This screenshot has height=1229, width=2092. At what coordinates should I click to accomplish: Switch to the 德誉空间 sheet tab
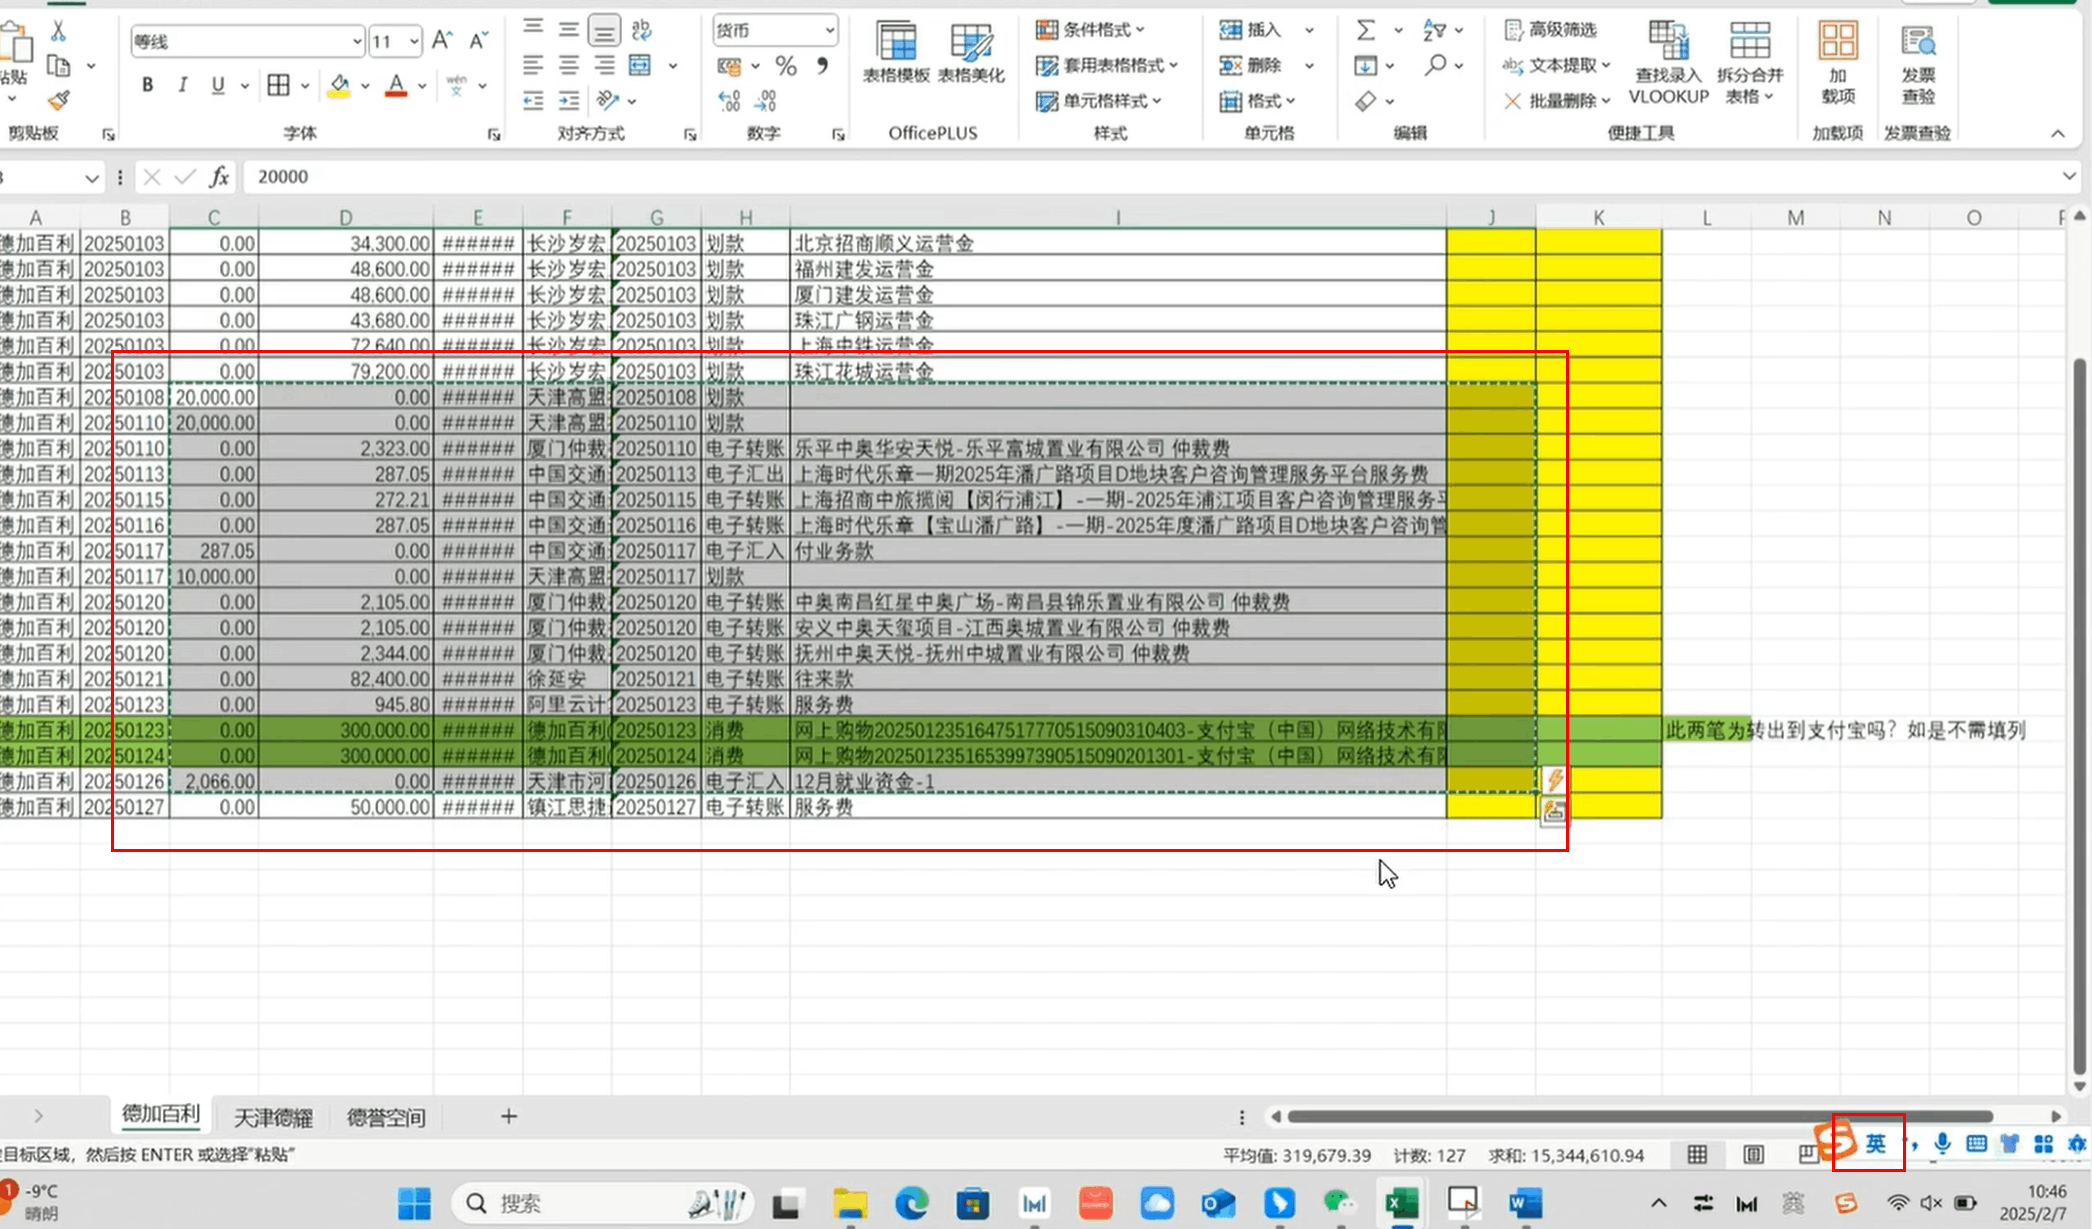385,1116
